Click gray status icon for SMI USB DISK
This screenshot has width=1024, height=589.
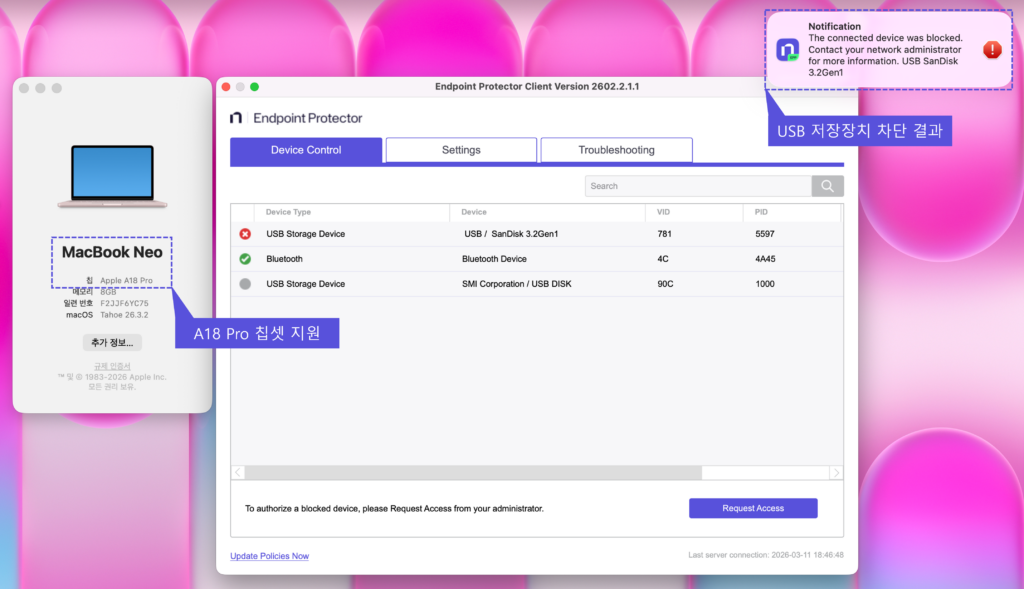pyautogui.click(x=245, y=284)
